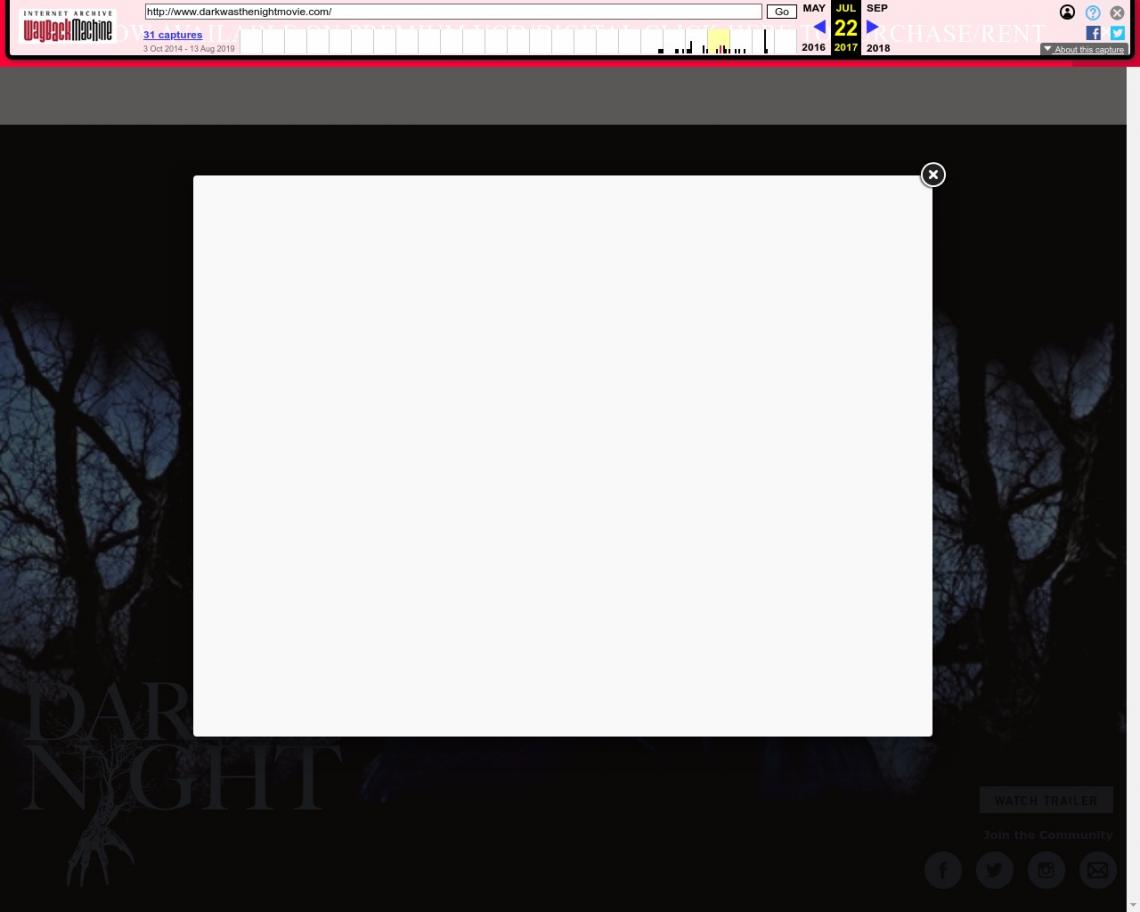Open the site's Instagram page icon
The image size is (1140, 912).
pyautogui.click(x=1046, y=870)
